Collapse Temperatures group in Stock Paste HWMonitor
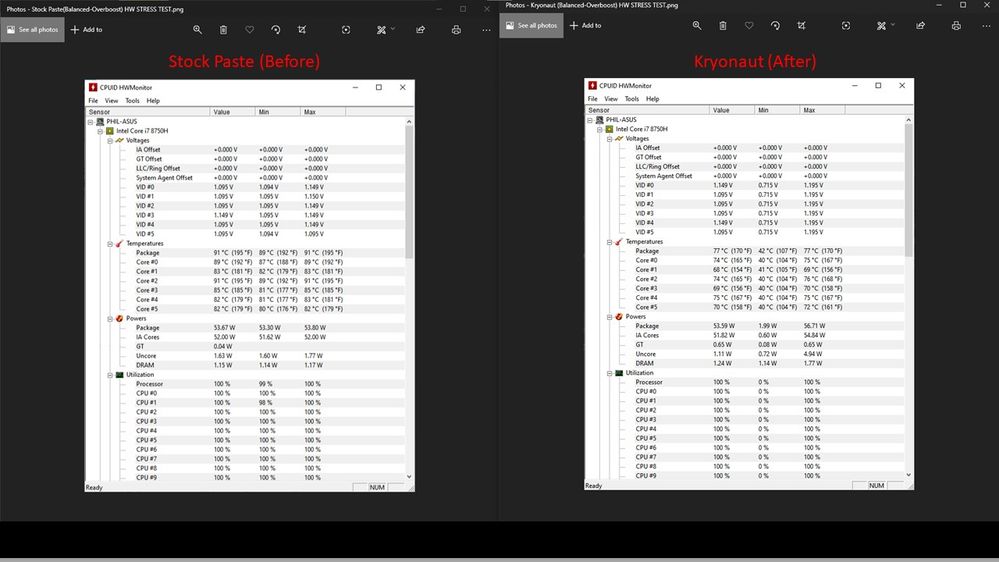The width and height of the screenshot is (999, 562). point(110,243)
